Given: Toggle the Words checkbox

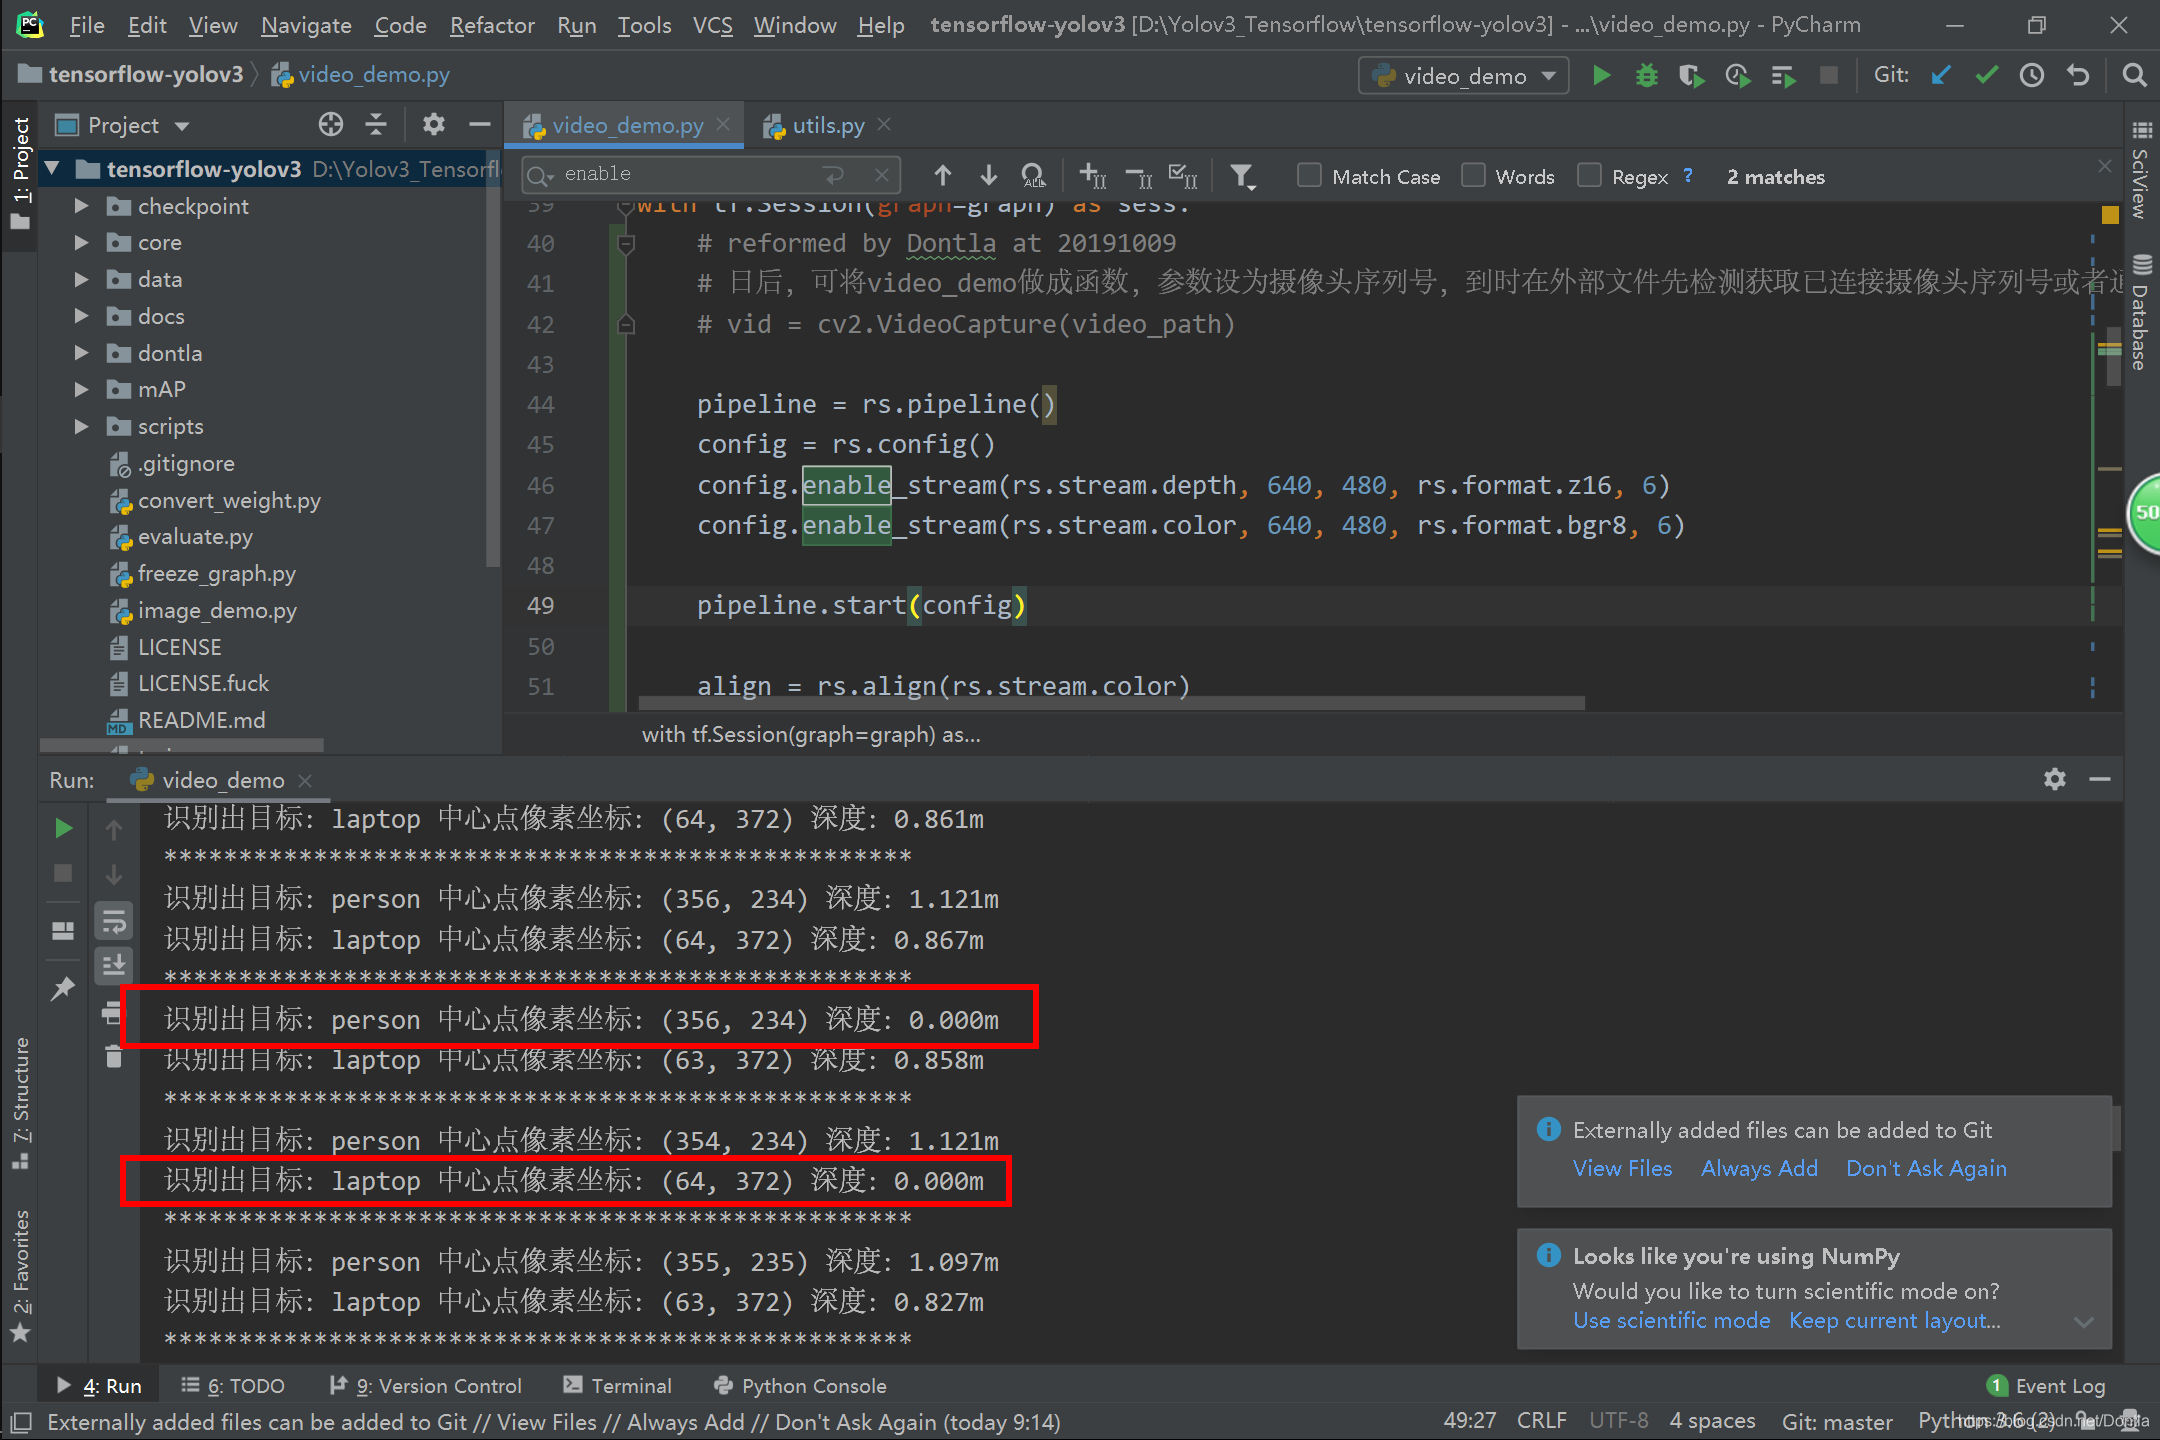Looking at the screenshot, I should [1473, 176].
